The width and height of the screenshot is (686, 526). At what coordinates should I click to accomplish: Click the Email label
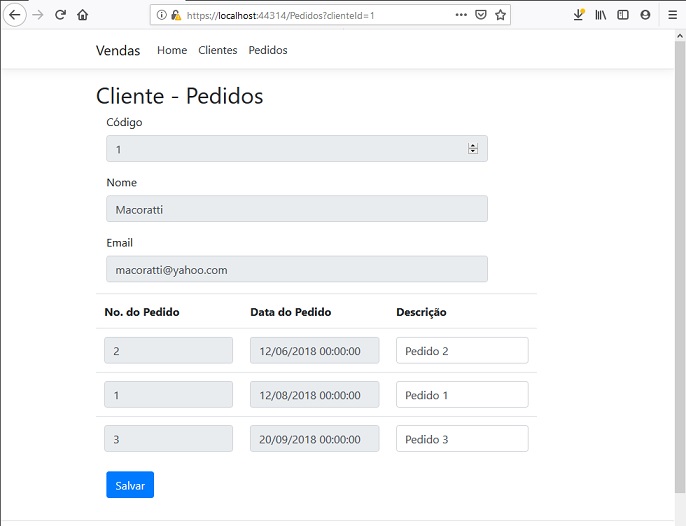pyautogui.click(x=119, y=243)
